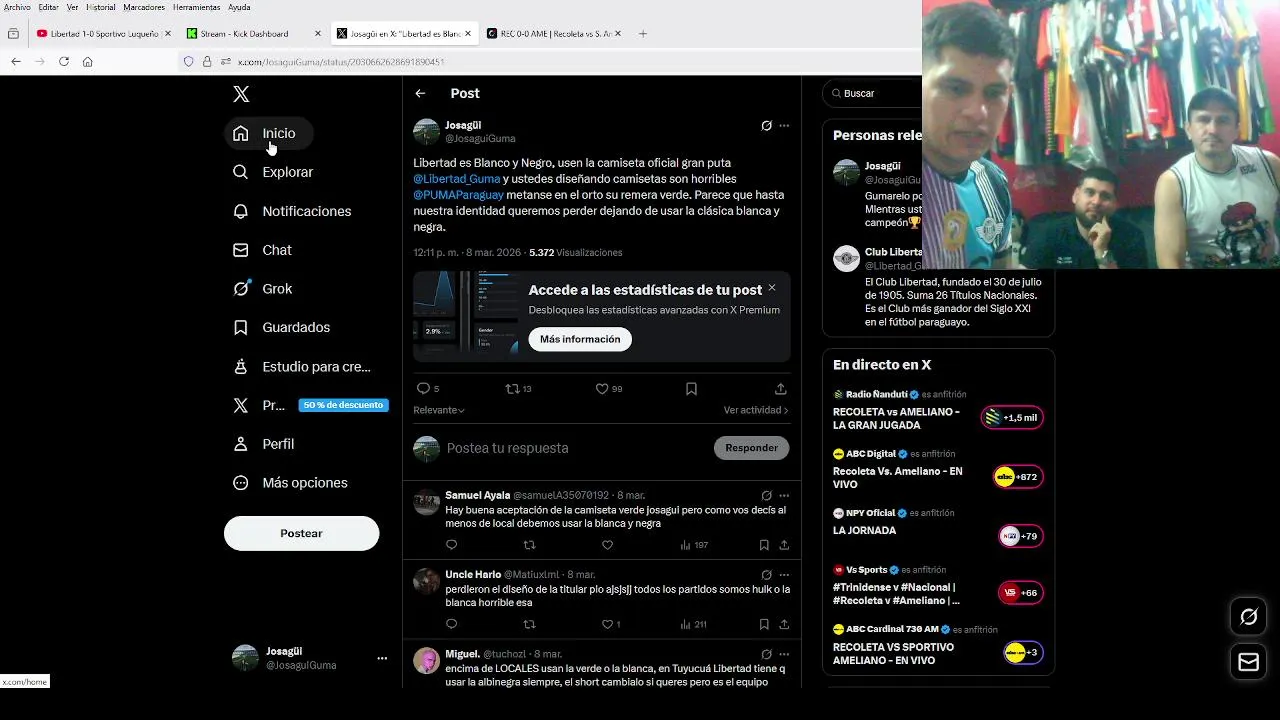This screenshot has height=720, width=1280.
Task: Open Notificaciones in the sidebar
Action: click(x=293, y=211)
